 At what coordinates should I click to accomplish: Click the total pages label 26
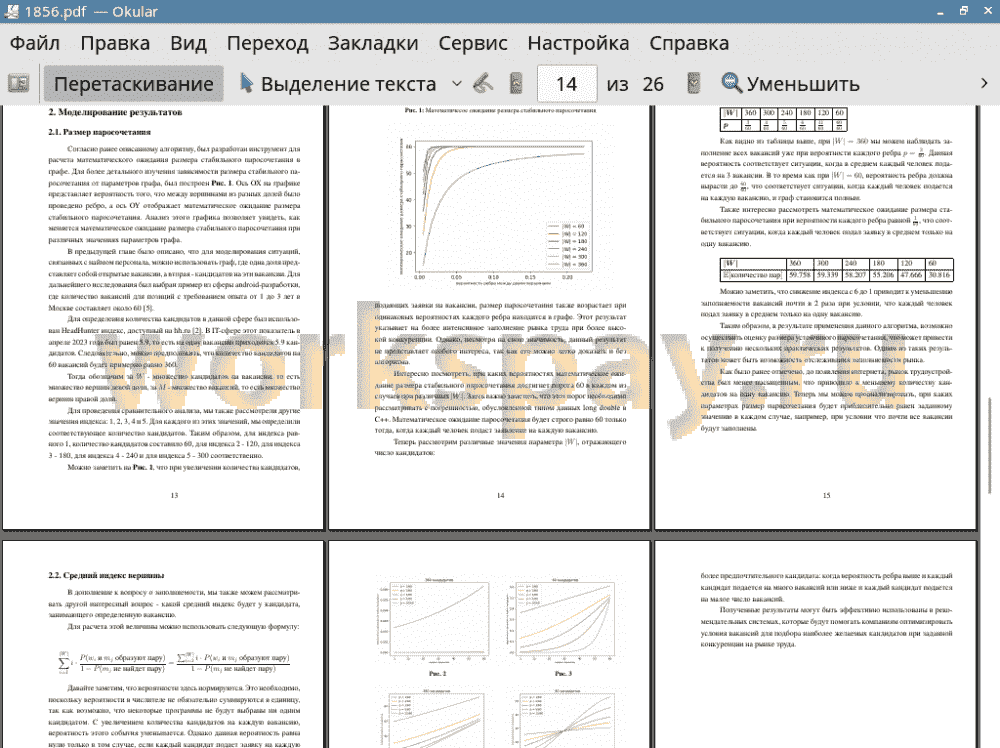653,84
